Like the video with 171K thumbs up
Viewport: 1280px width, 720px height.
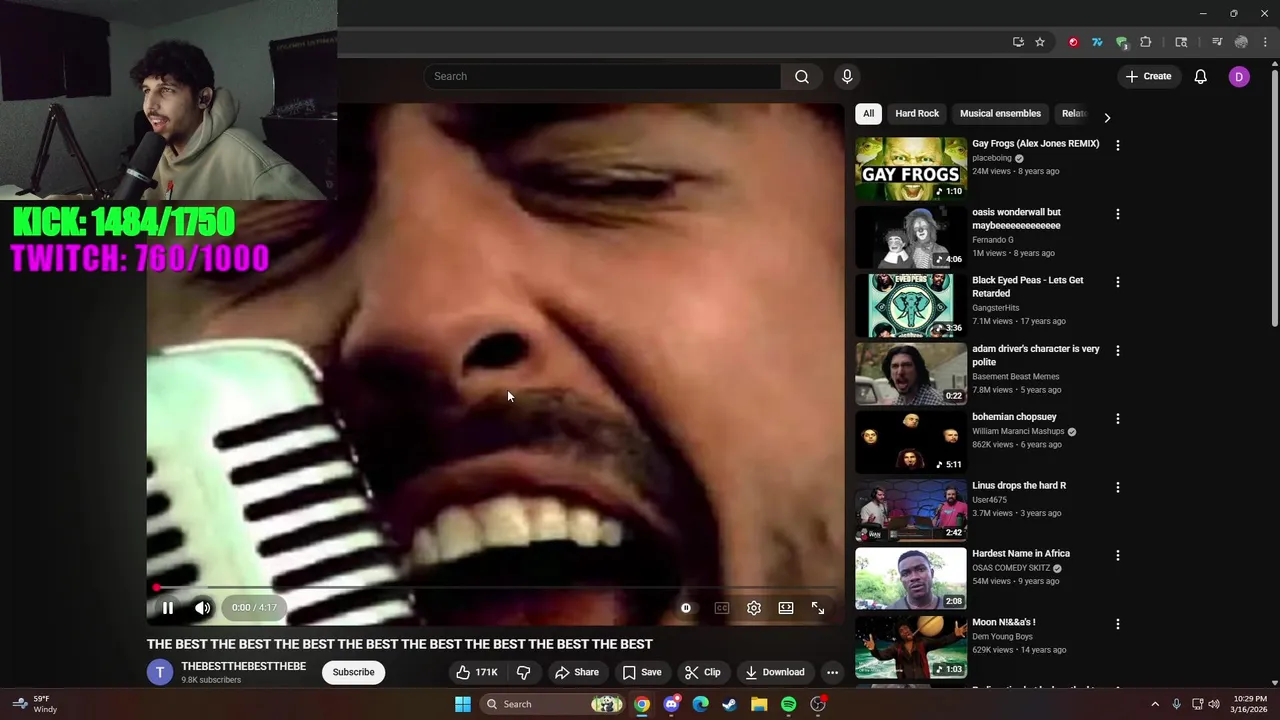coord(476,672)
